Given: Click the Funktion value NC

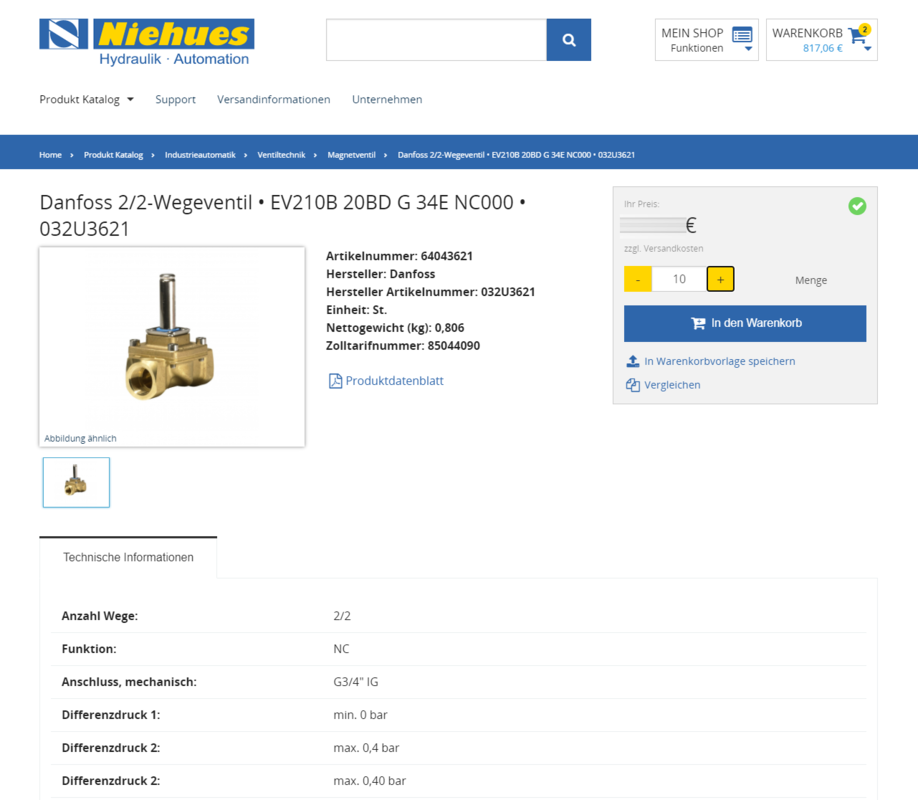Looking at the screenshot, I should pyautogui.click(x=341, y=649).
